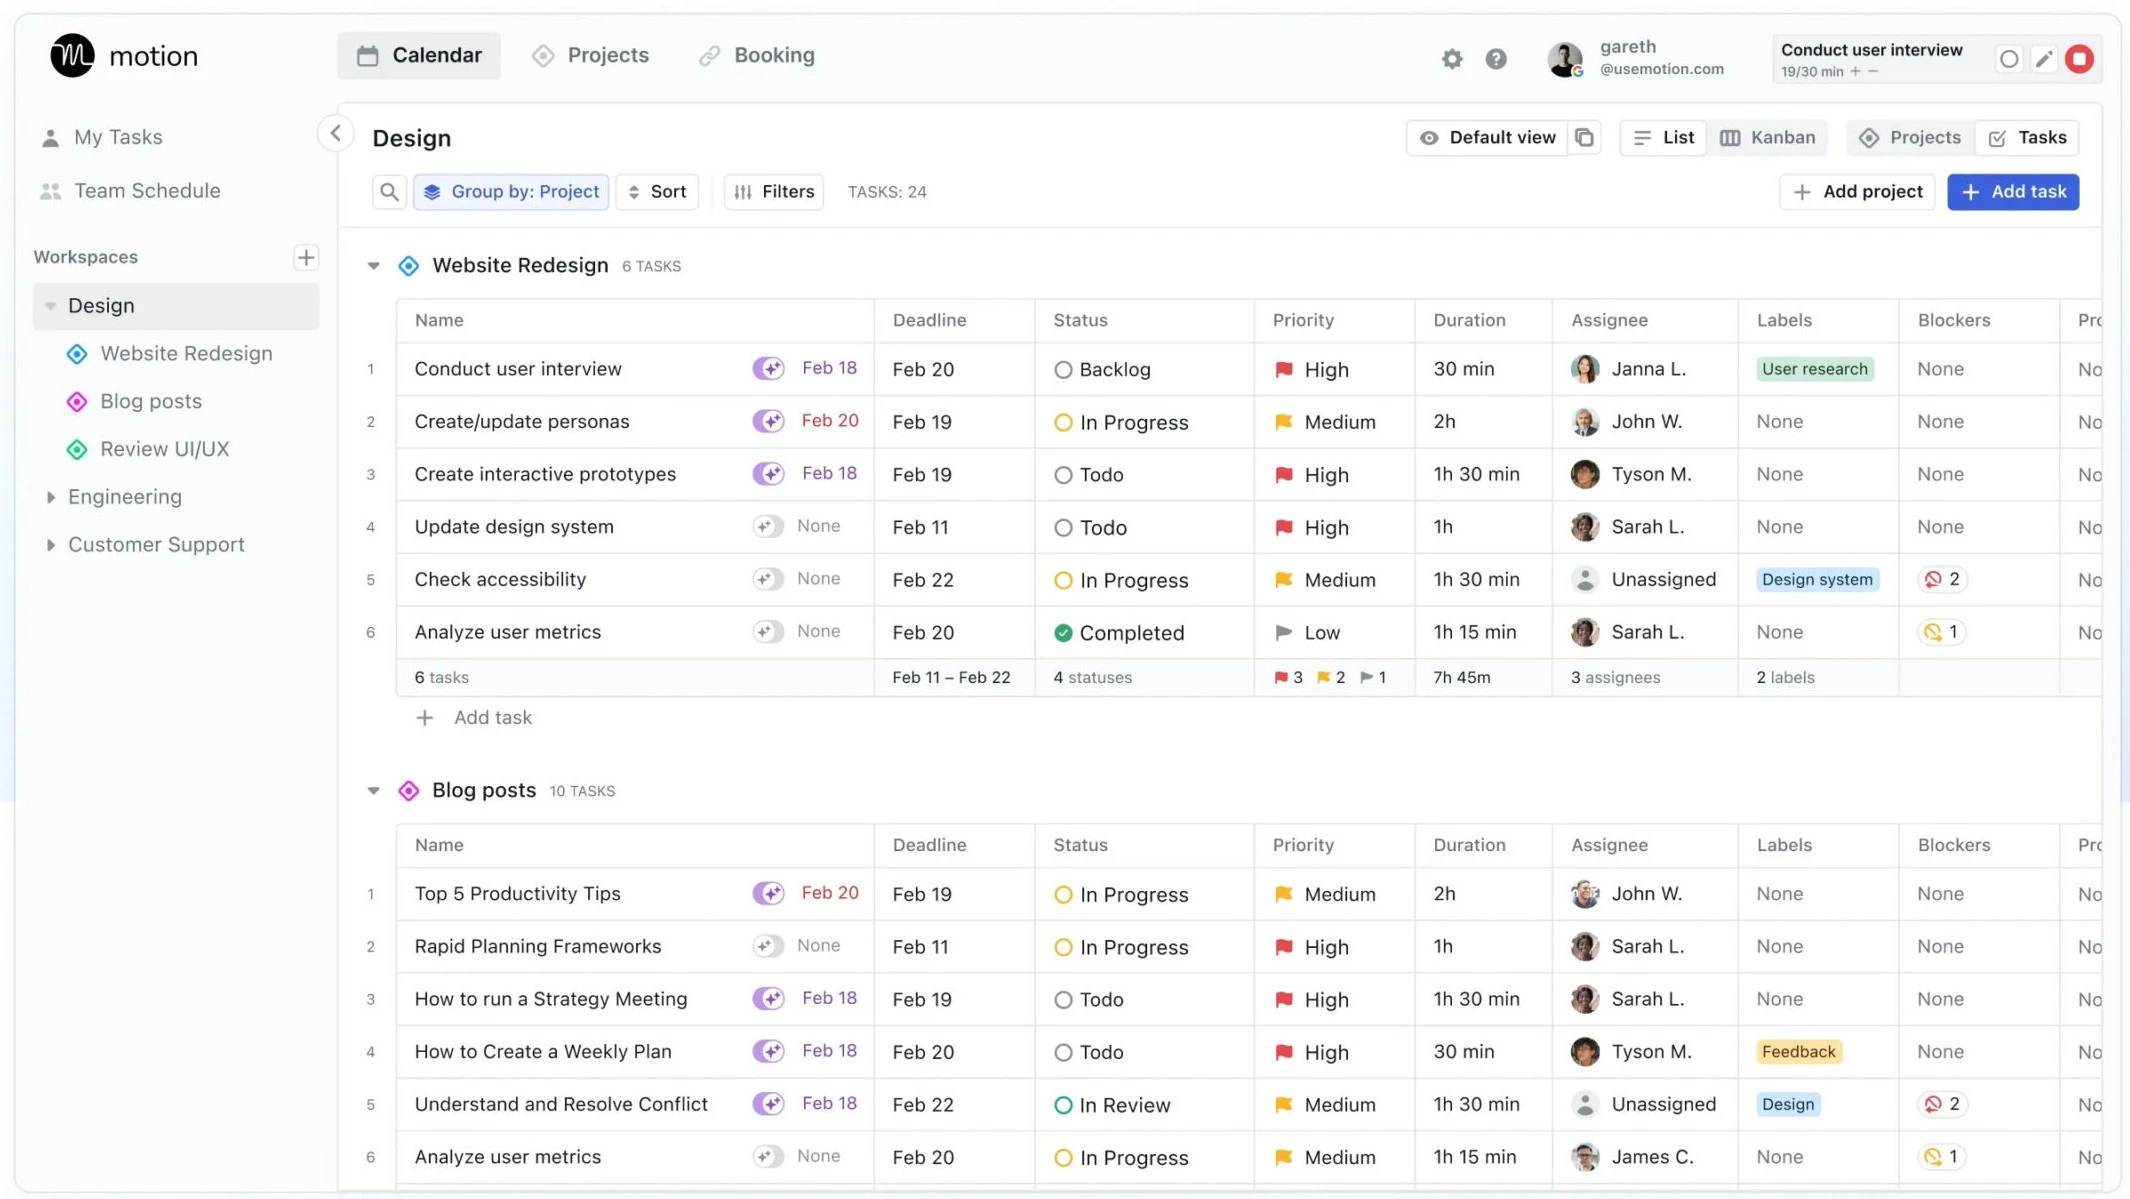
Task: Select the green User research label chip
Action: pos(1813,369)
